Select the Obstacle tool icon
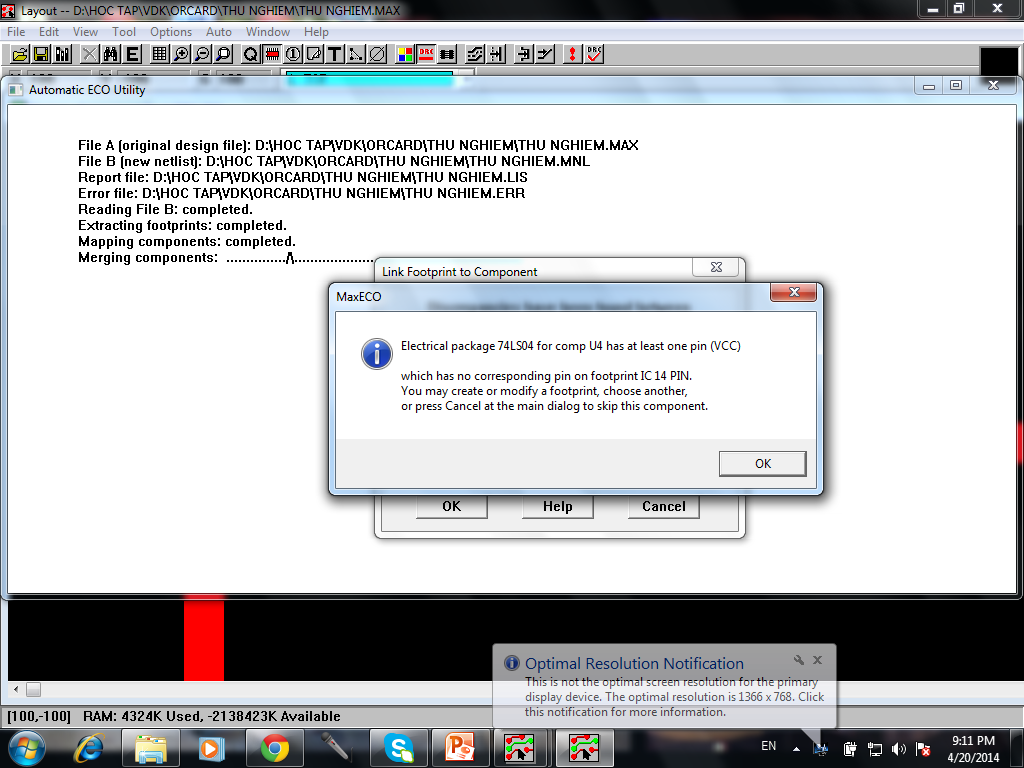 click(x=314, y=54)
